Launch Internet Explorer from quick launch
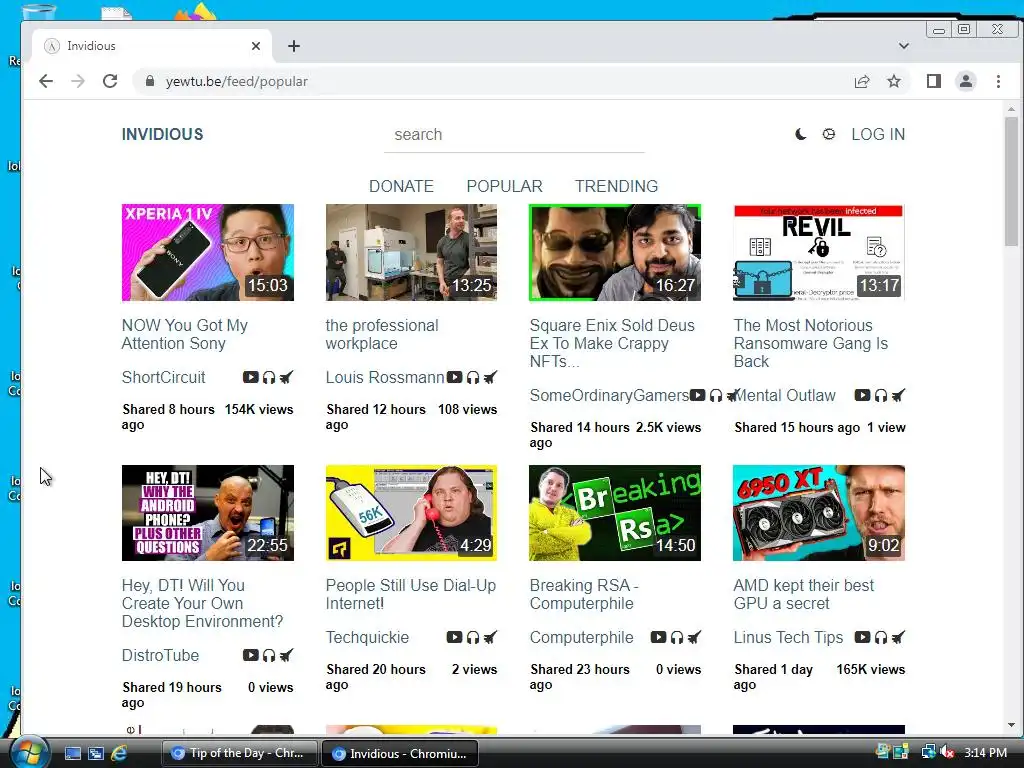 119,753
